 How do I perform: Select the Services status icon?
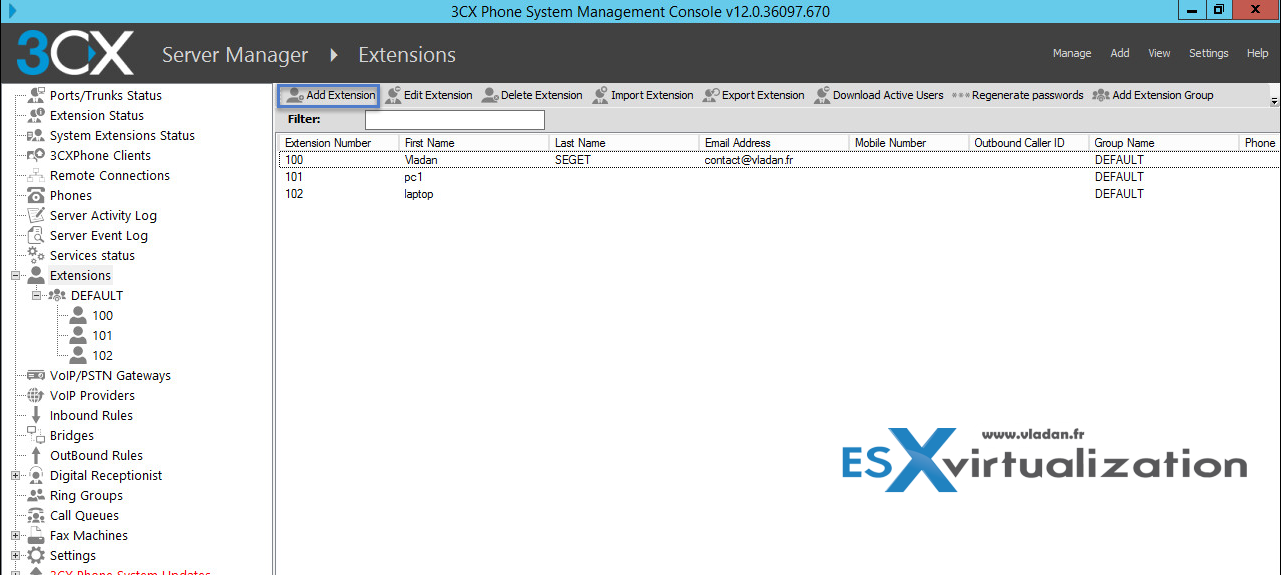[36, 255]
